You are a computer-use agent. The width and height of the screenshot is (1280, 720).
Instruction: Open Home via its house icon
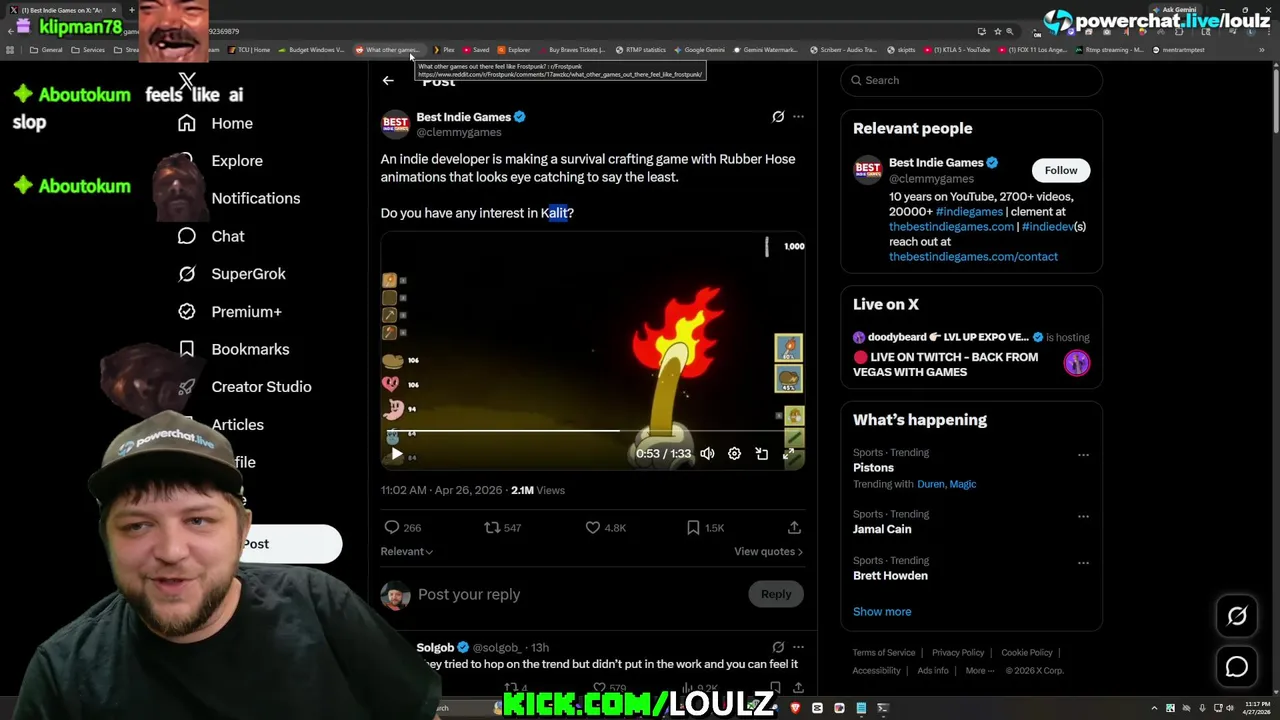pyautogui.click(x=187, y=123)
